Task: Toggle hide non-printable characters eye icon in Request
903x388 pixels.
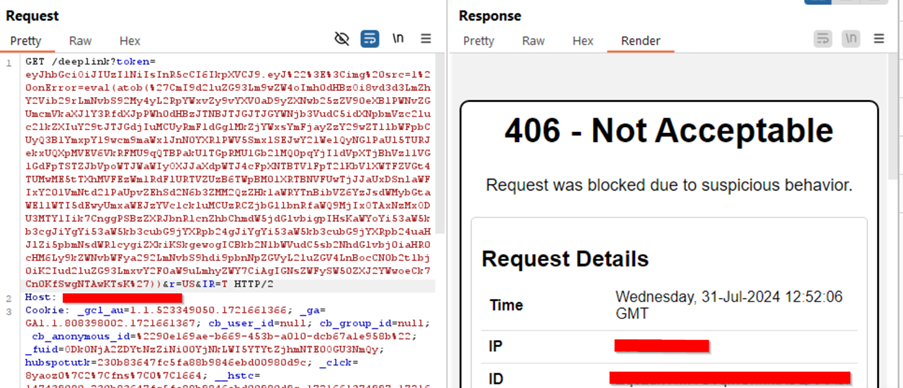Action: click(342, 39)
